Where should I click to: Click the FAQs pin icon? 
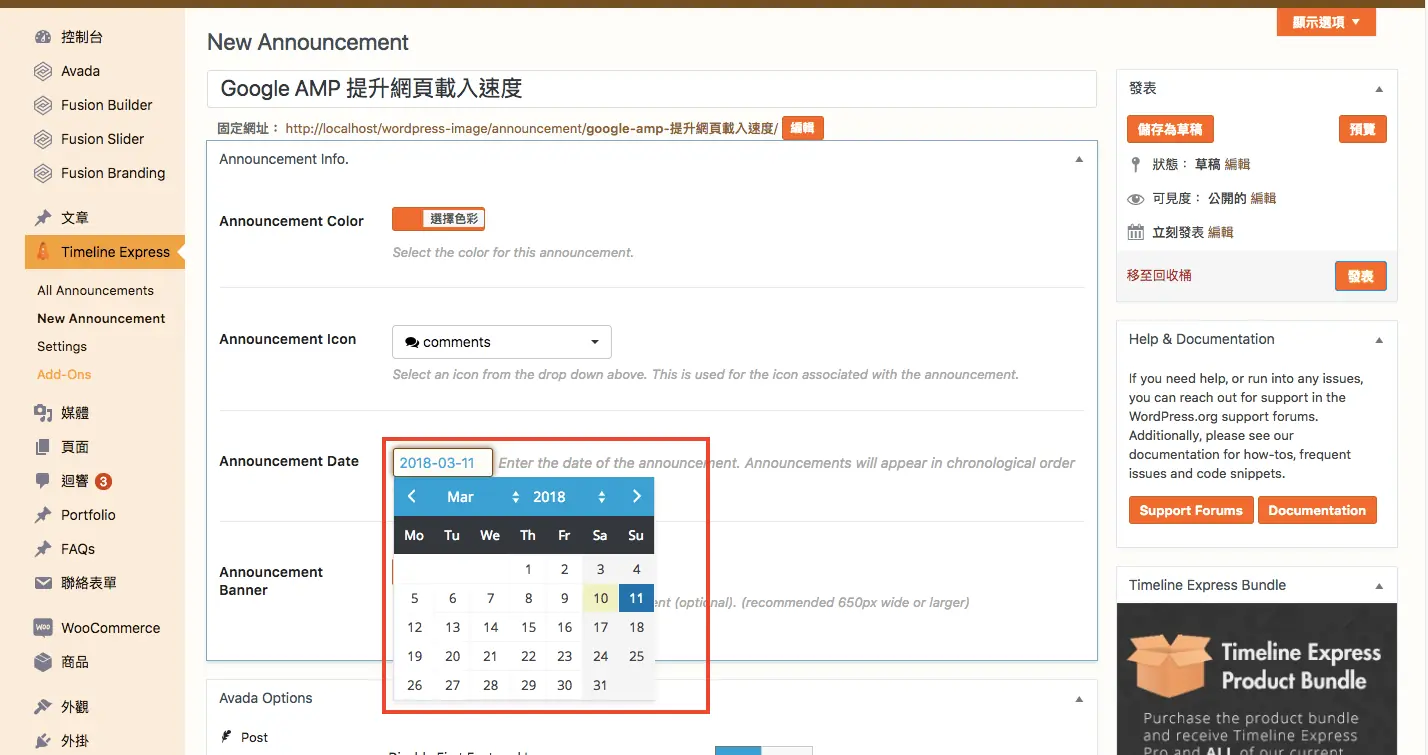tap(43, 549)
